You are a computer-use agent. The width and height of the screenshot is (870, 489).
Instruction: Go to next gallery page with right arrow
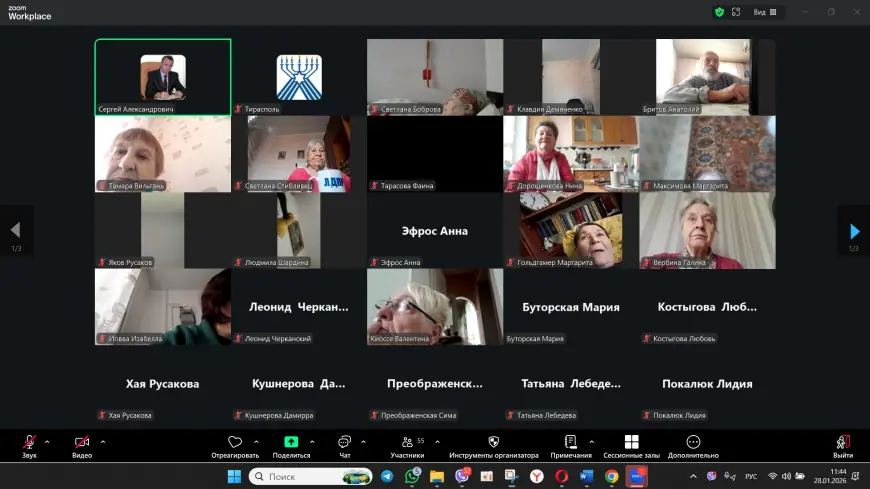click(x=854, y=232)
